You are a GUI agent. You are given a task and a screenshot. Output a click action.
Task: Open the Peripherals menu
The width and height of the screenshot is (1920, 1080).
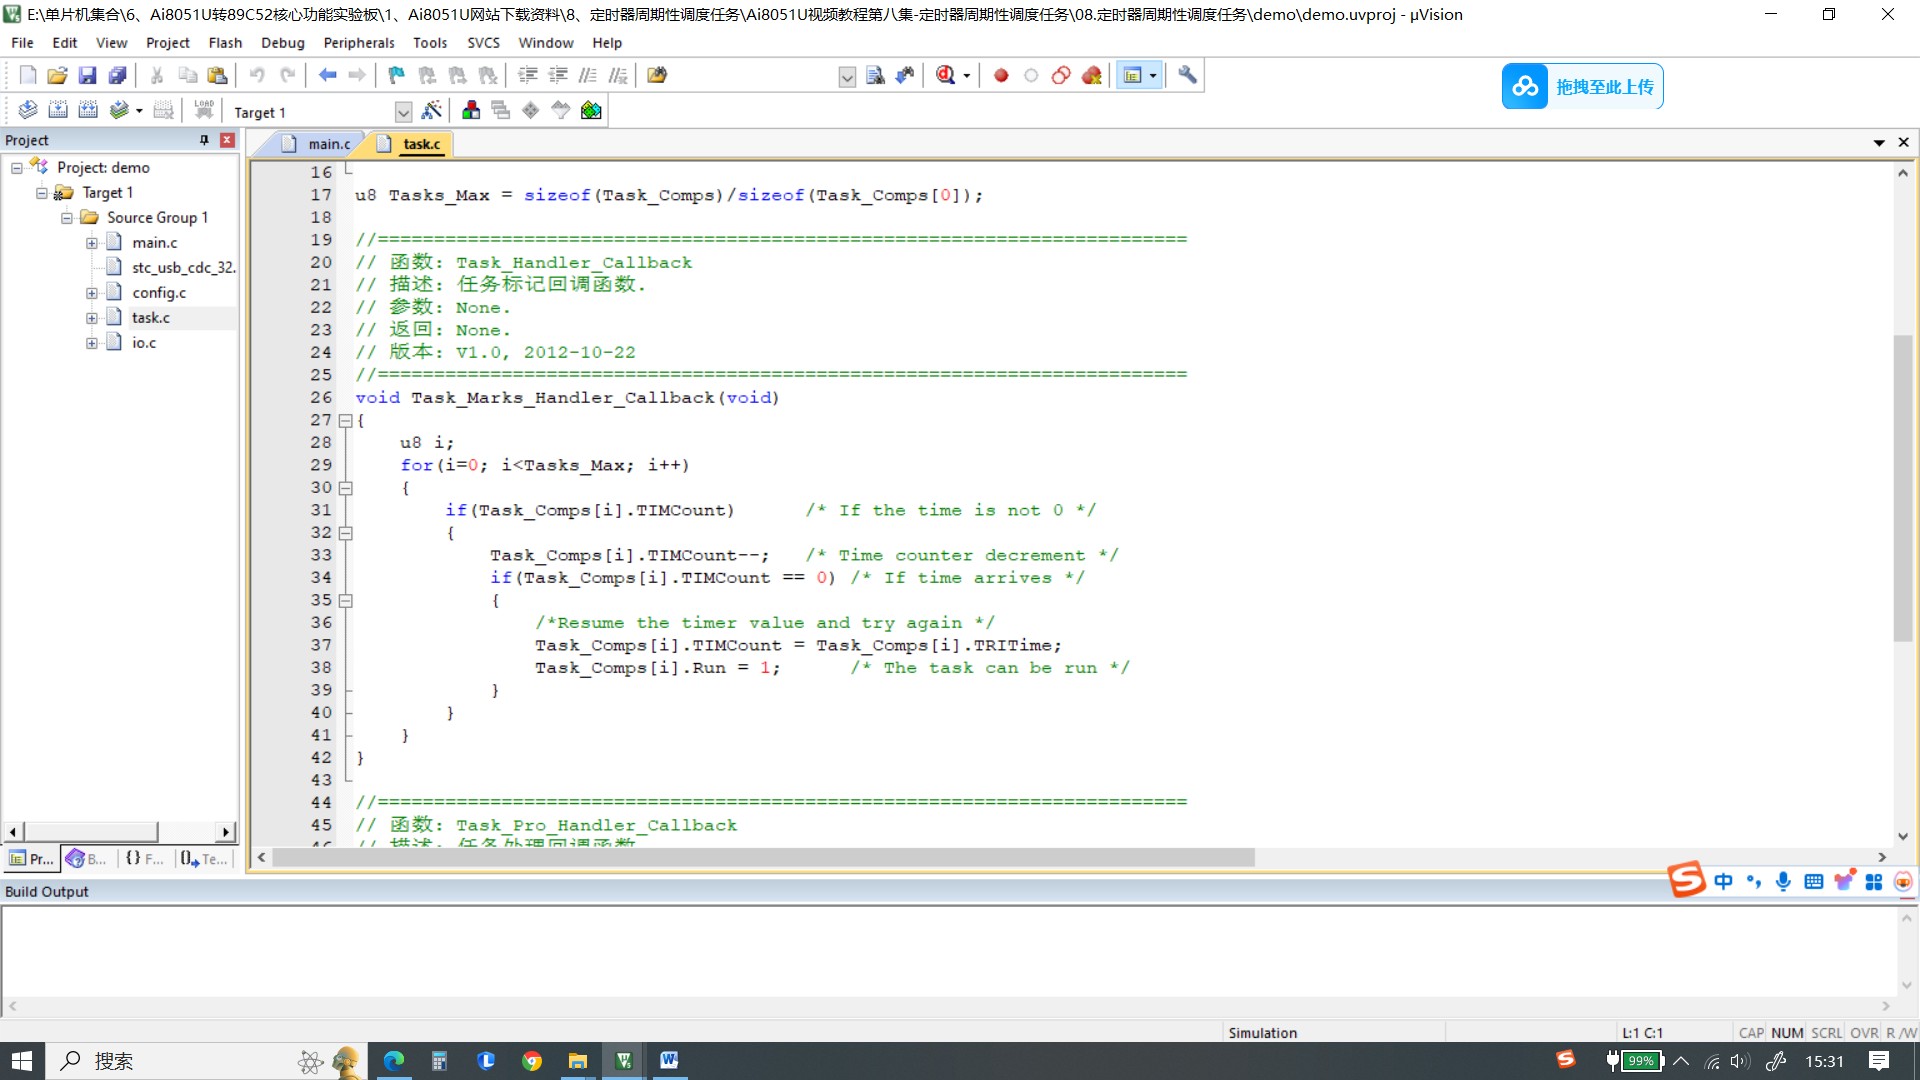click(359, 43)
